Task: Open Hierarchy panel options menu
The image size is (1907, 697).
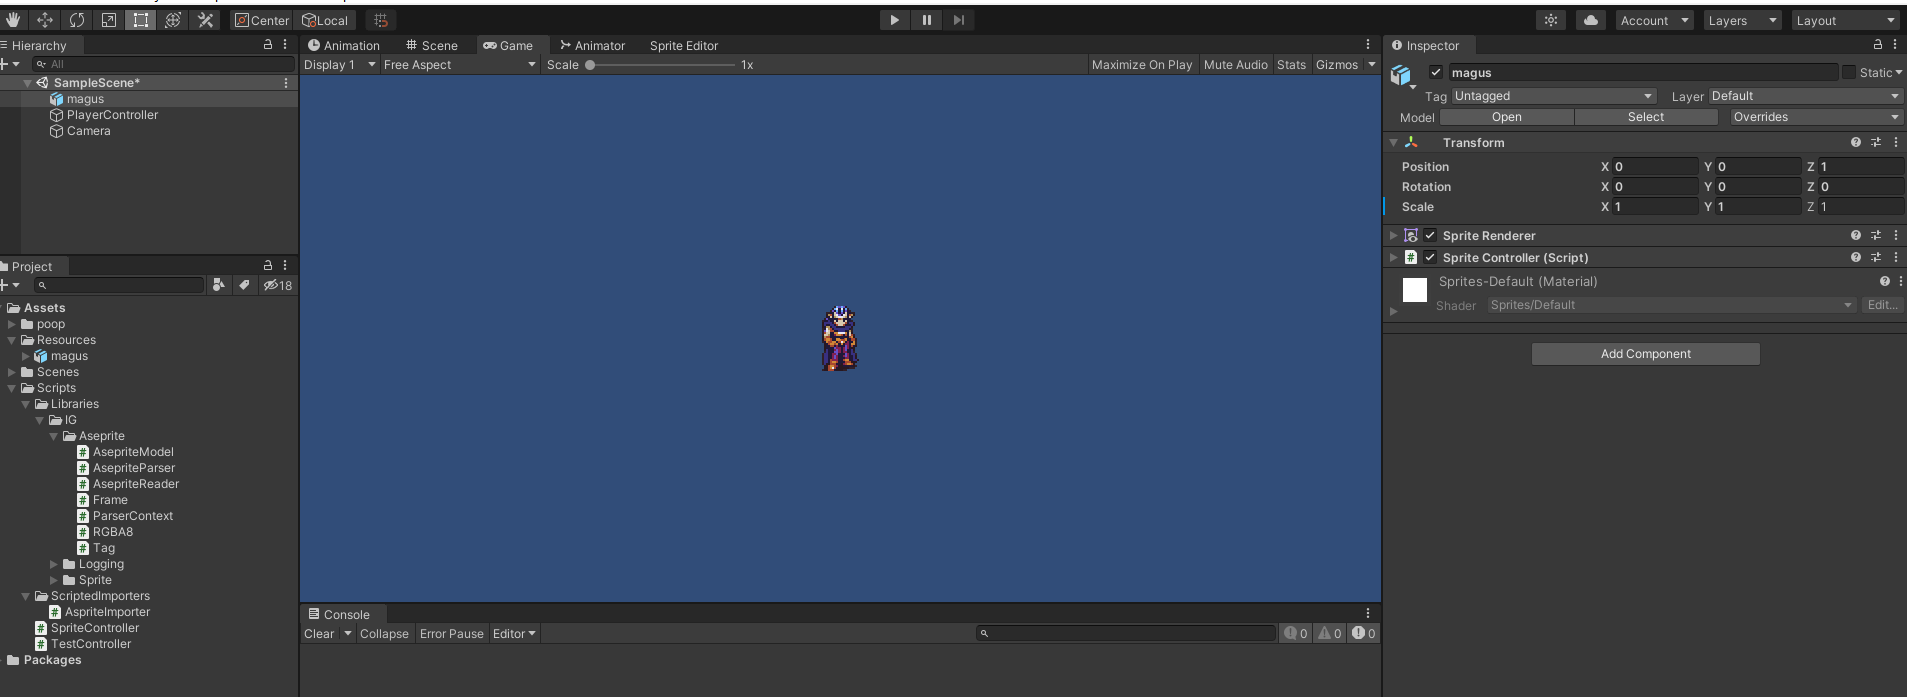Action: pyautogui.click(x=285, y=45)
